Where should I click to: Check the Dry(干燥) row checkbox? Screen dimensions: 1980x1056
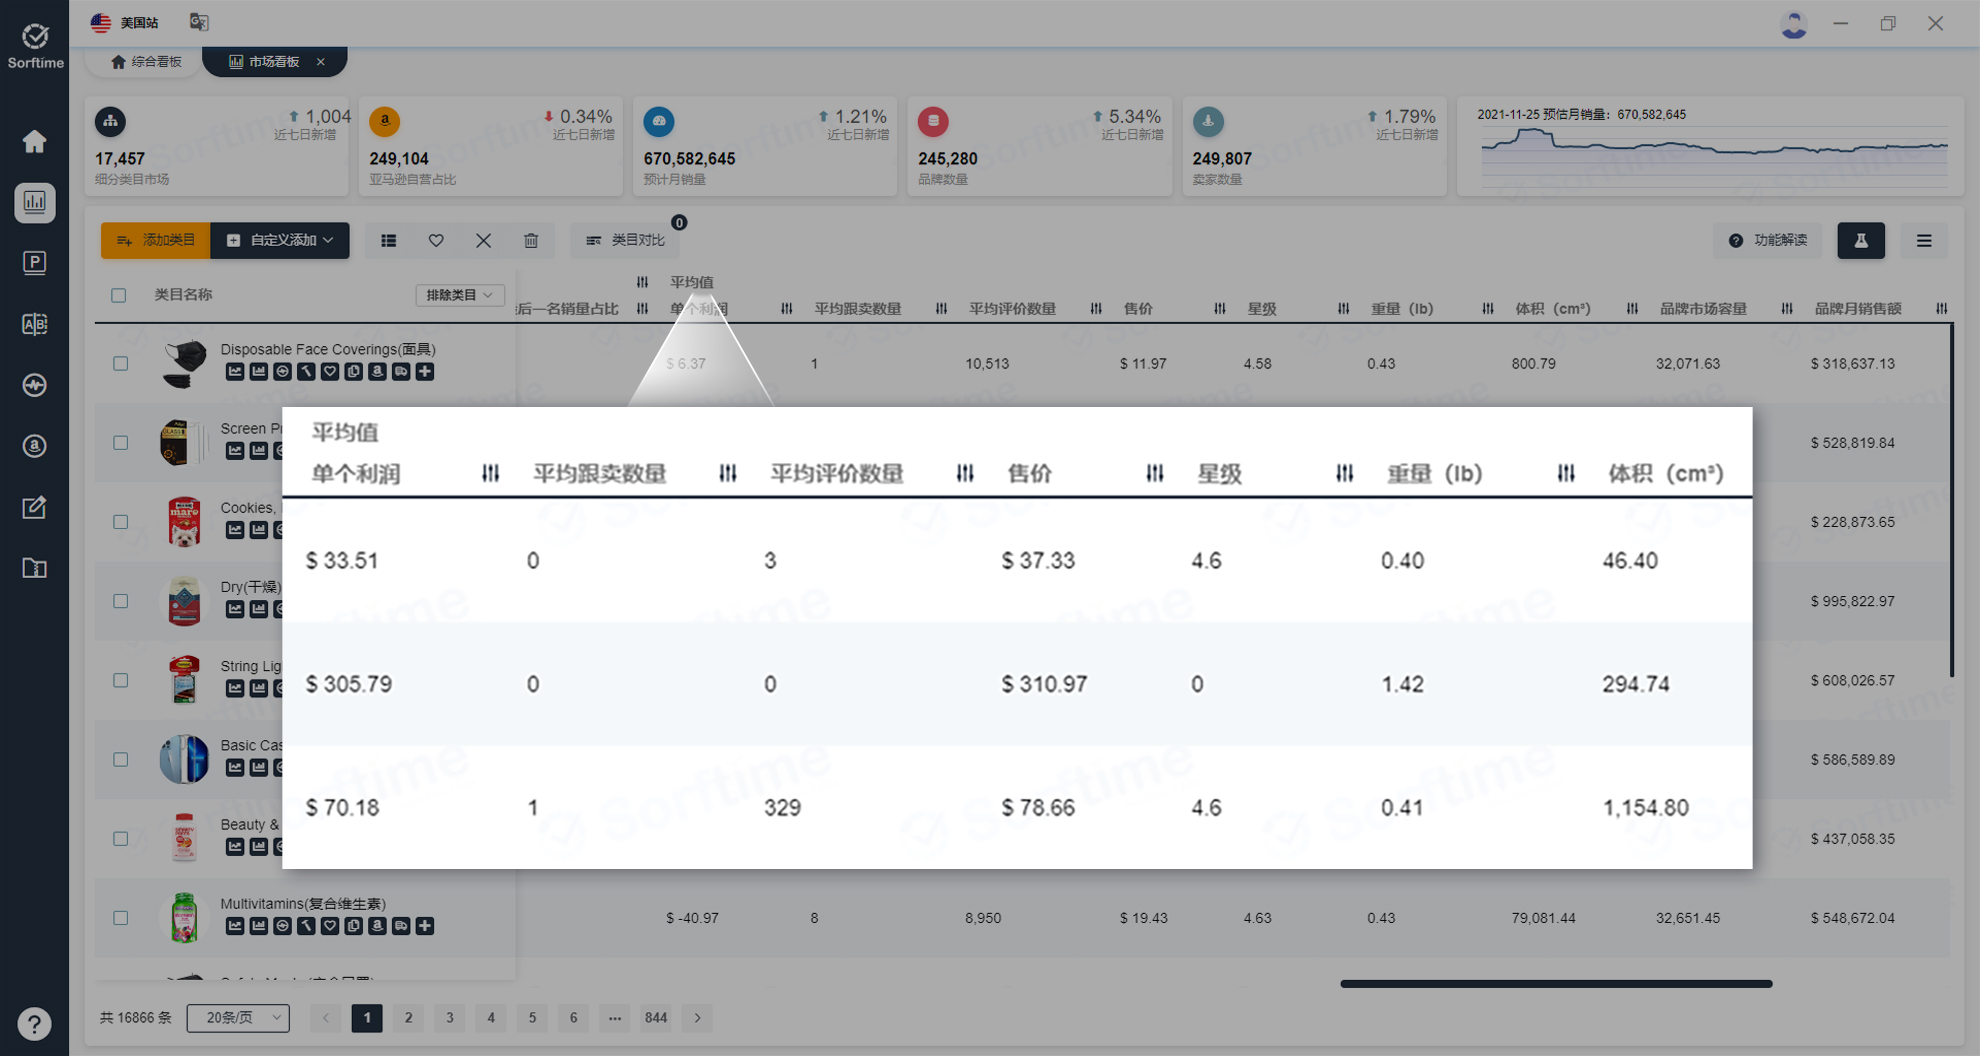120,601
